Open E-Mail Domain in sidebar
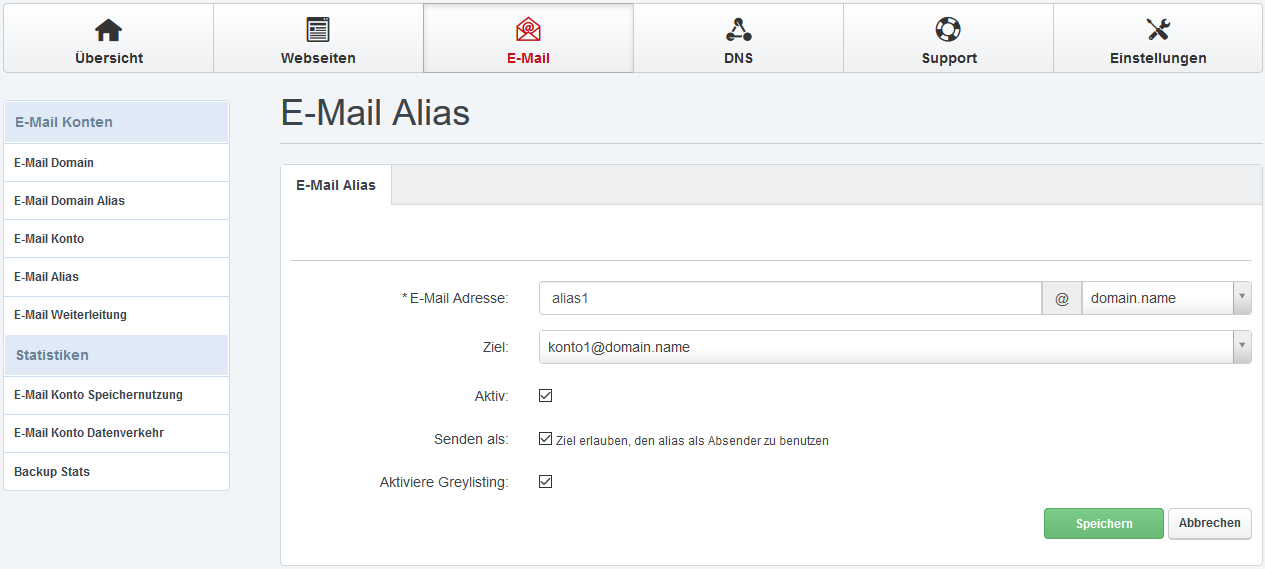Image resolution: width=1265 pixels, height=569 pixels. click(x=54, y=163)
